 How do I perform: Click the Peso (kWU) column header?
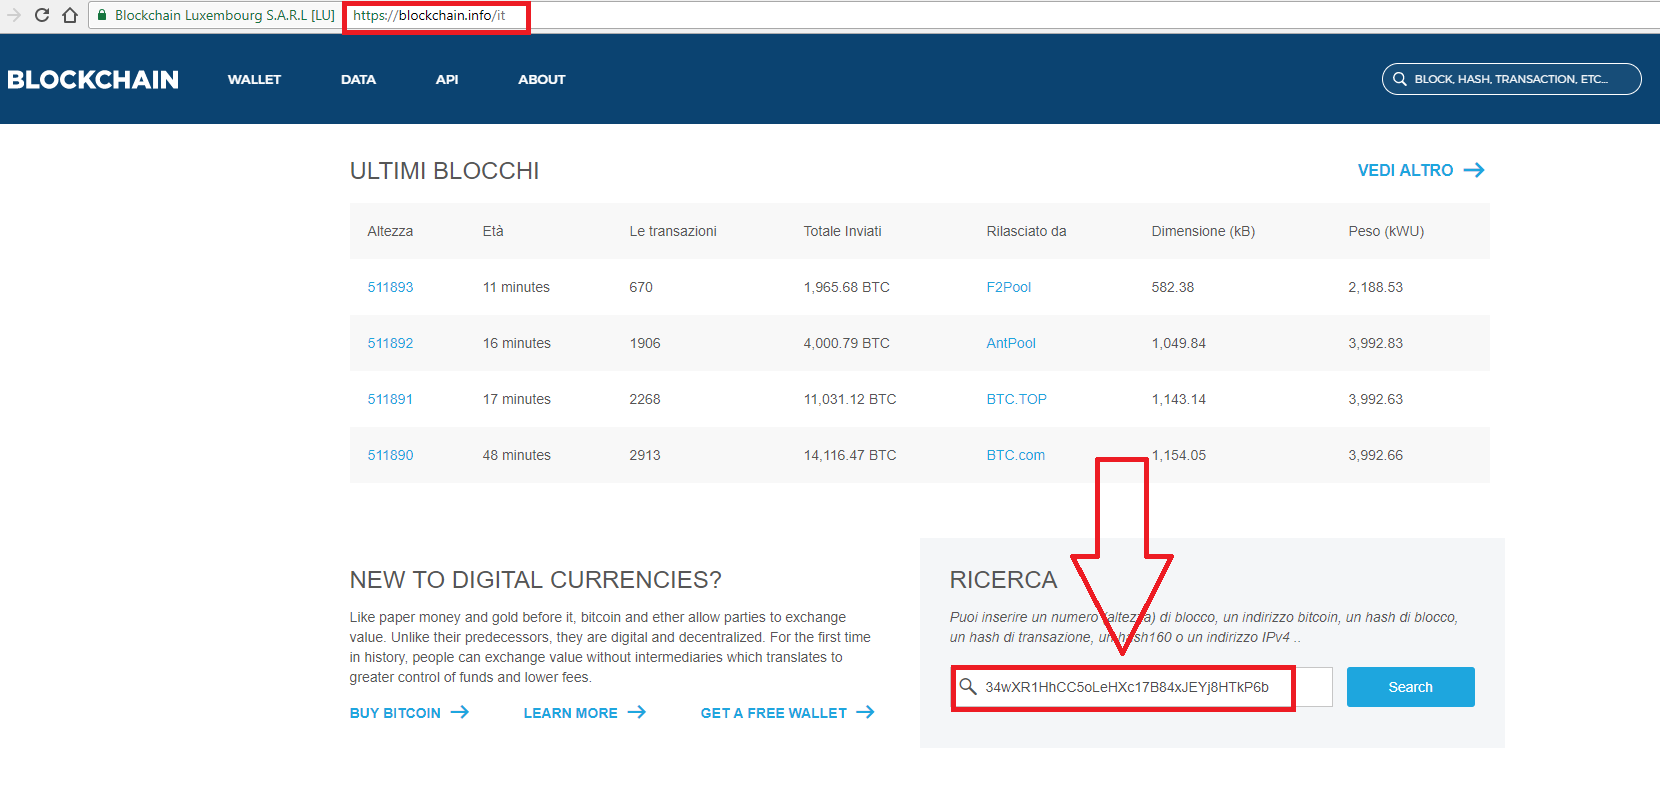point(1386,231)
